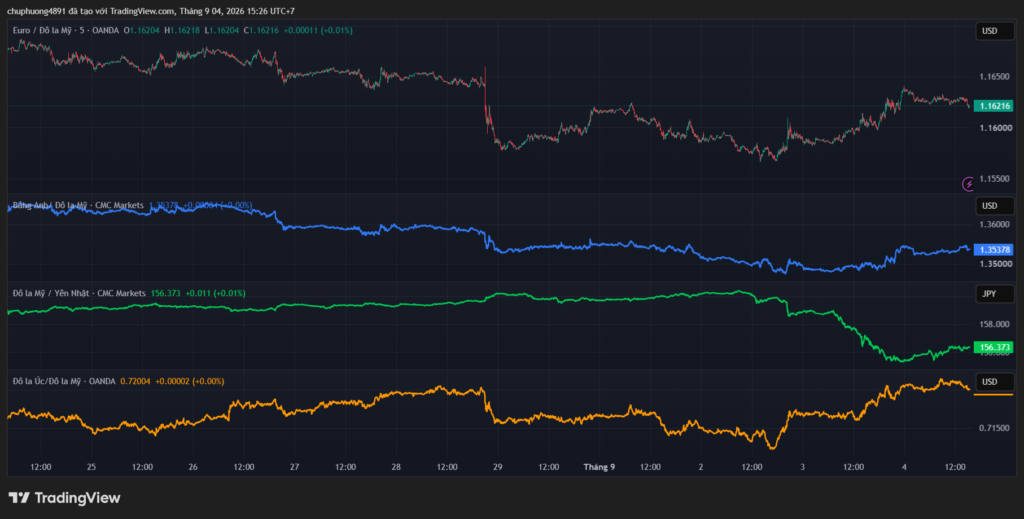Click the orange price line marker on axis
Screen dimensions: 1024x519
[x=993, y=395]
